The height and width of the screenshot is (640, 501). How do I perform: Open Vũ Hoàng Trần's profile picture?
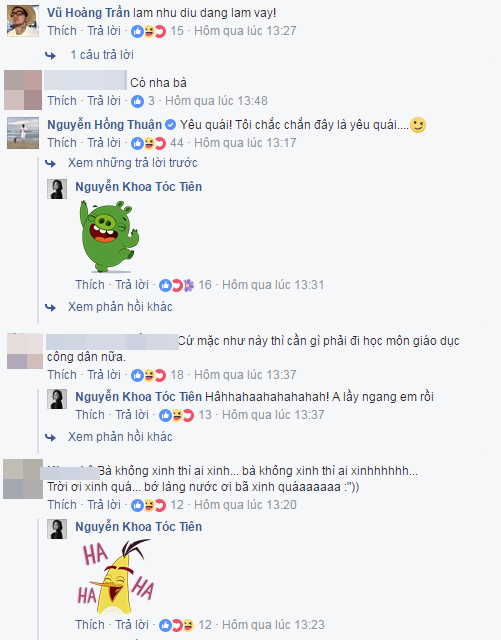[x=23, y=21]
